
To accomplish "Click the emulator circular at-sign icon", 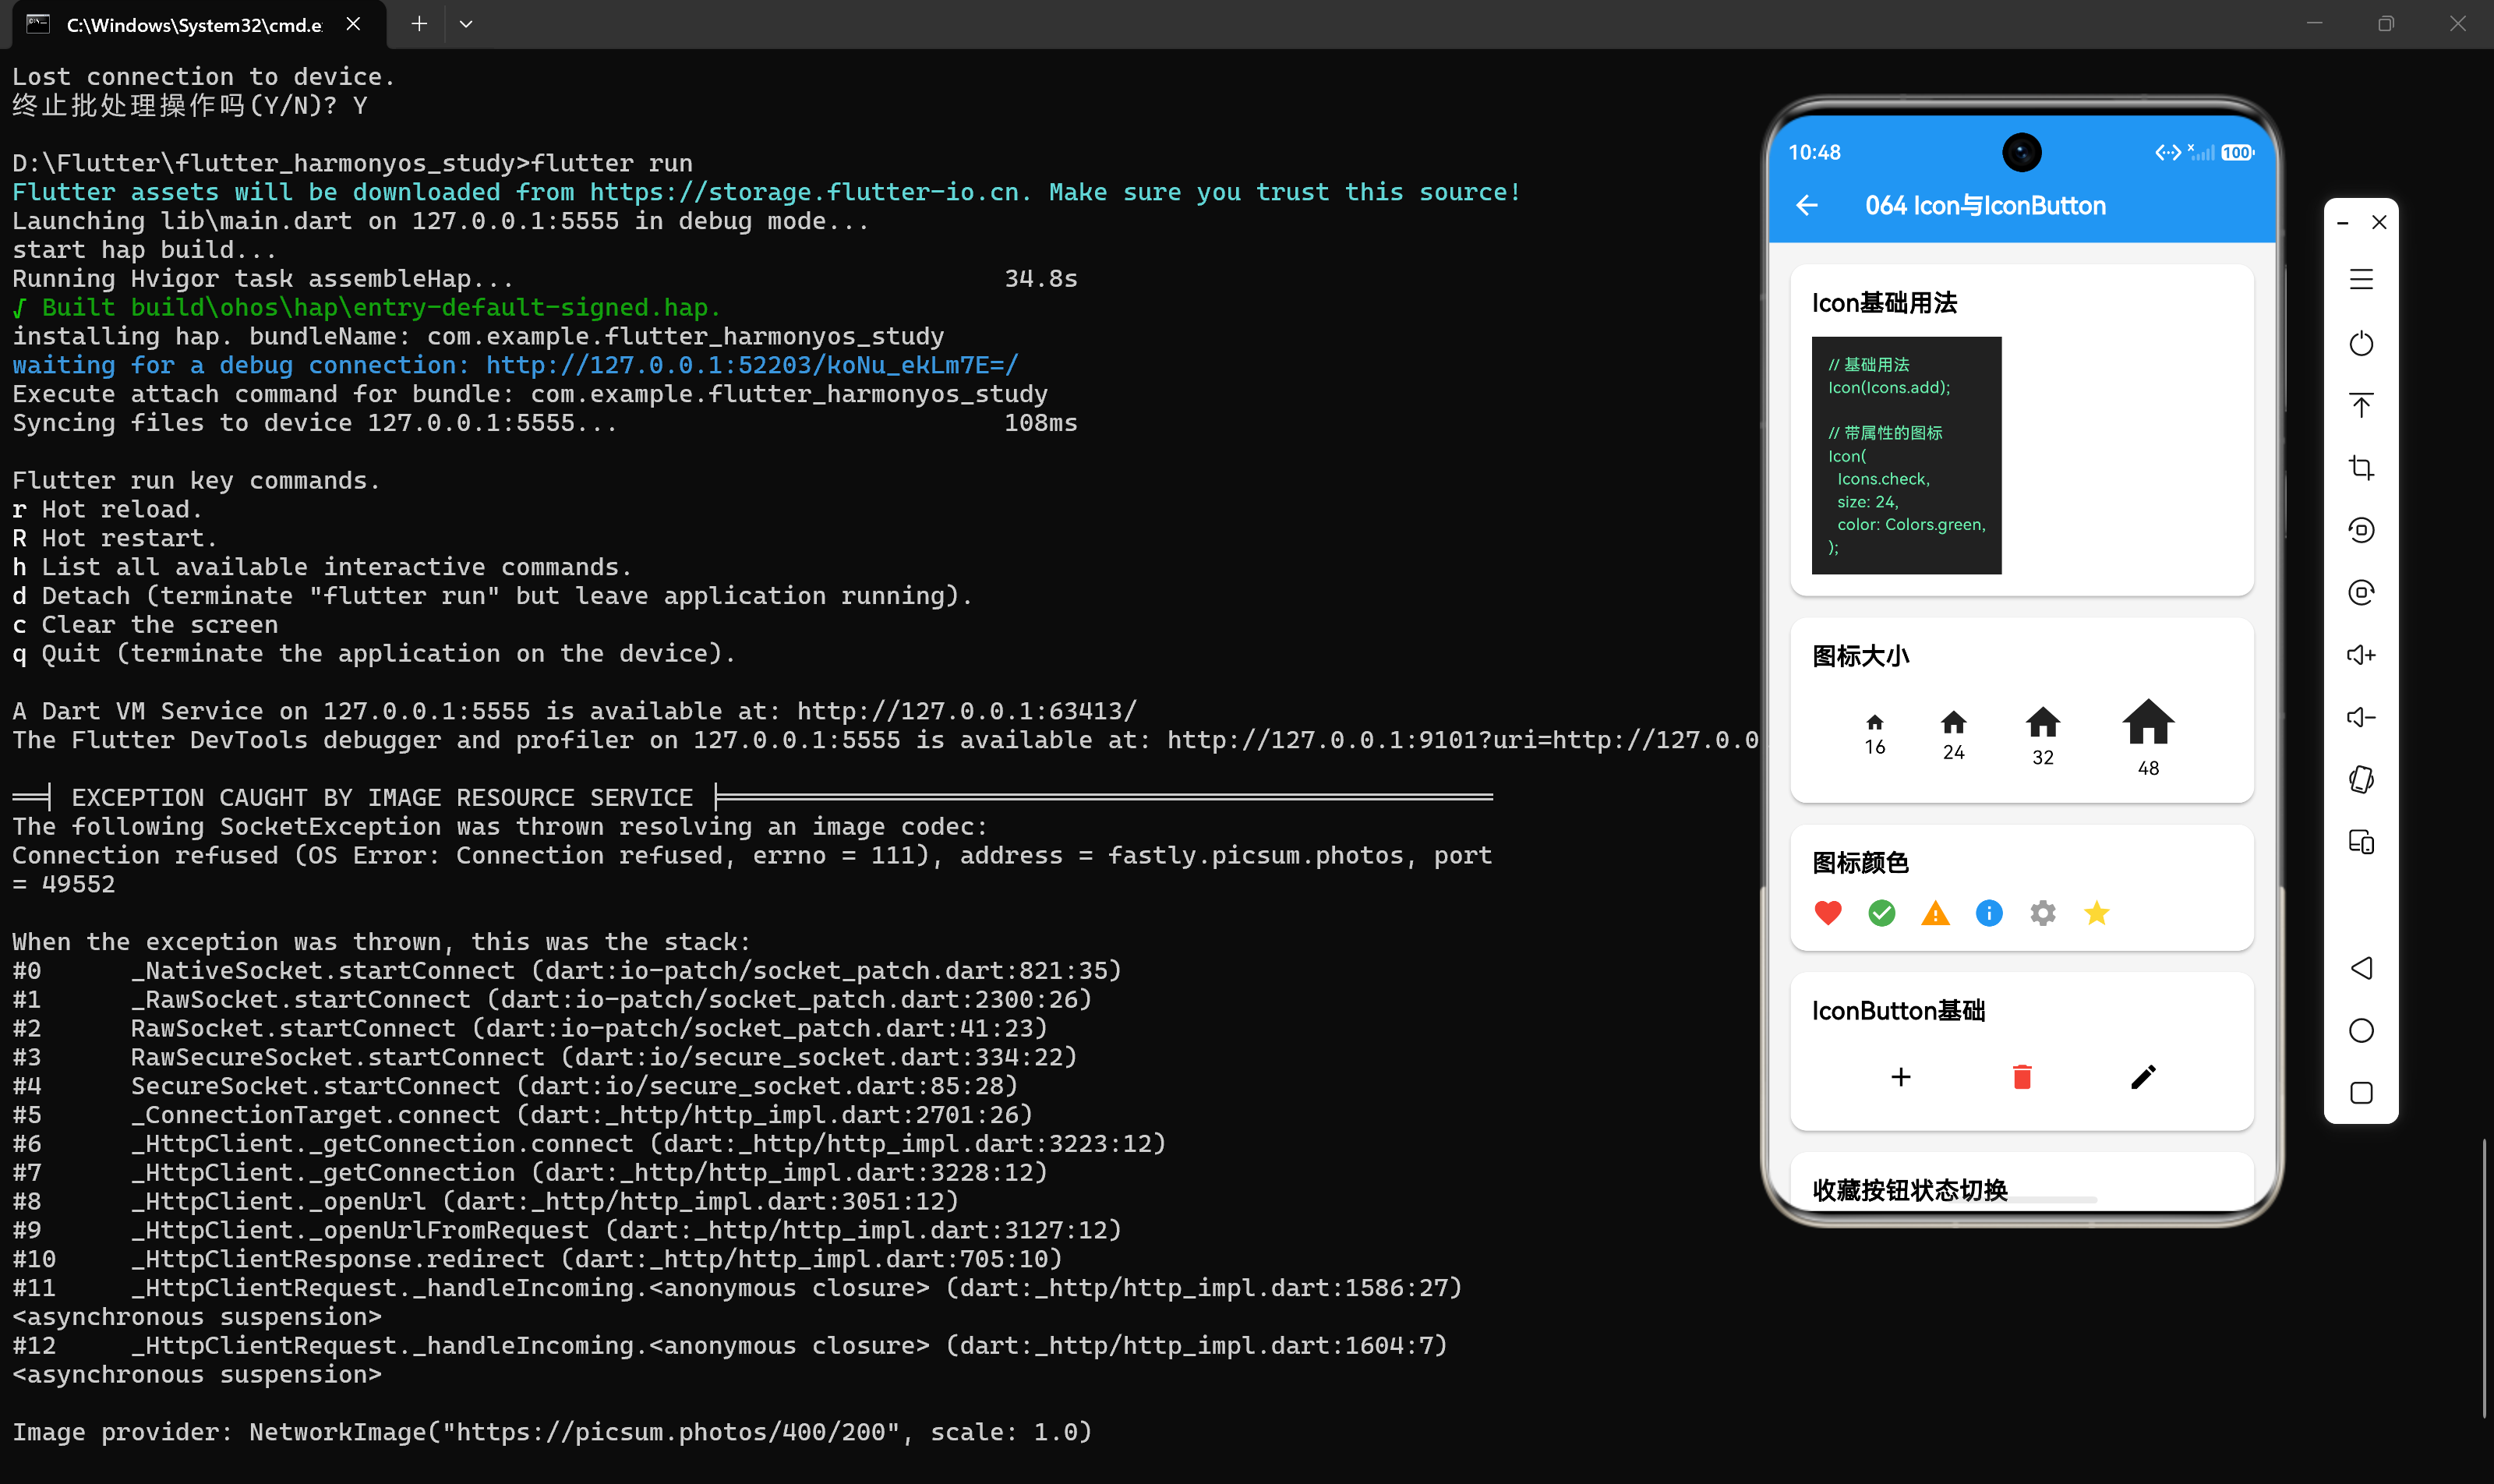I will pos(2361,592).
